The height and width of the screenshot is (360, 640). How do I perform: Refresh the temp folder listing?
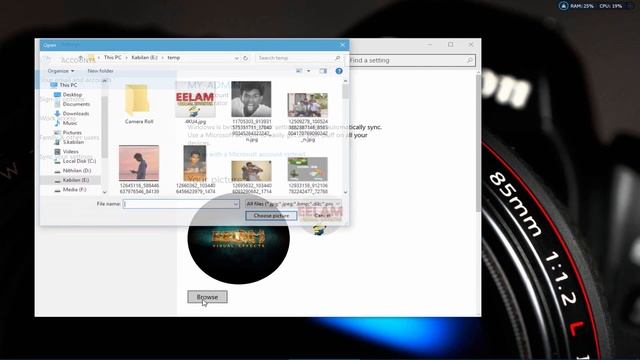(x=245, y=58)
